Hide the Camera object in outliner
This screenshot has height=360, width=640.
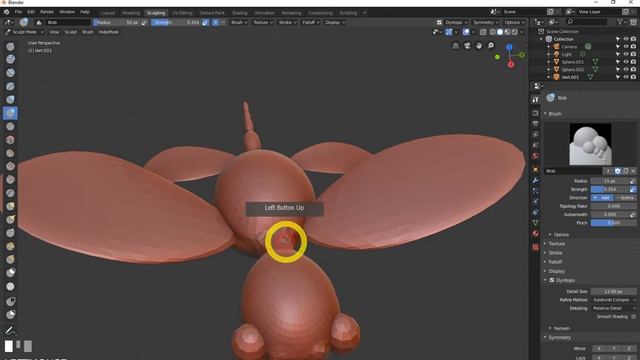click(626, 47)
